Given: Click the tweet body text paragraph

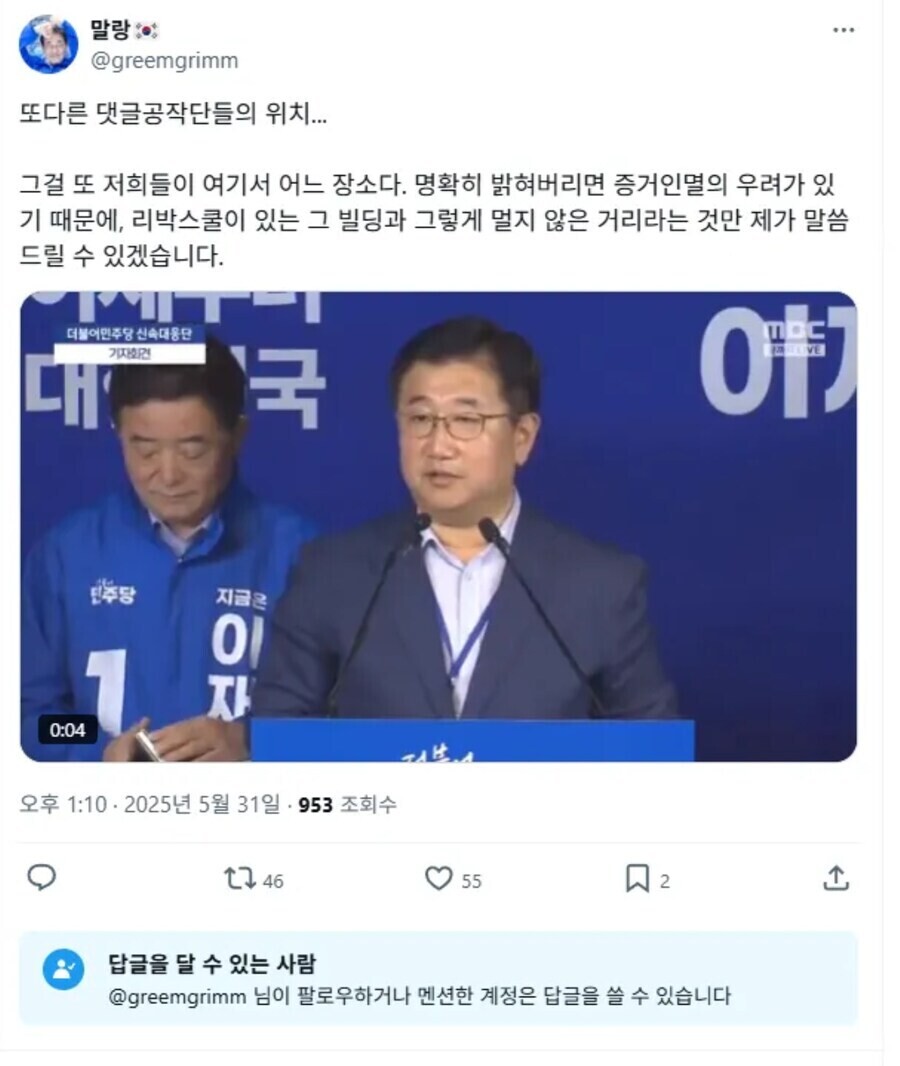Looking at the screenshot, I should point(434,184).
